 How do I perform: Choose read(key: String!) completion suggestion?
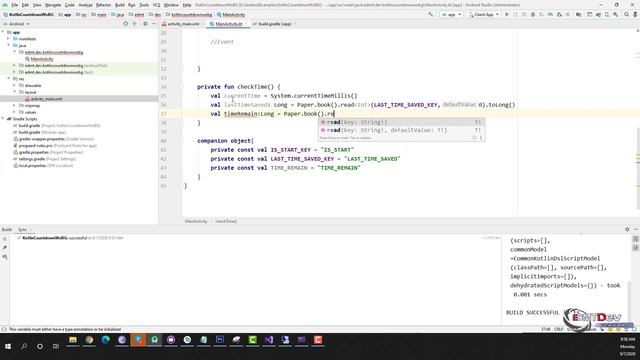pyautogui.click(x=402, y=122)
